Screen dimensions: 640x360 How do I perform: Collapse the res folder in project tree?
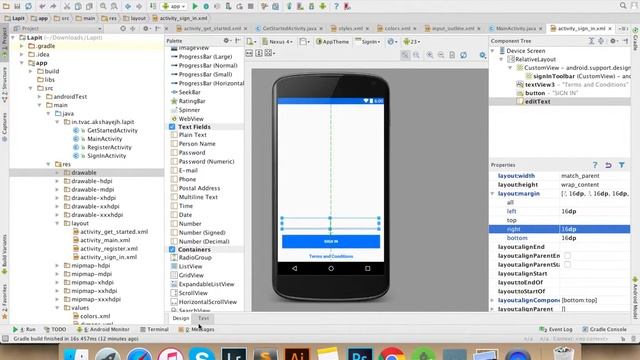pos(49,164)
